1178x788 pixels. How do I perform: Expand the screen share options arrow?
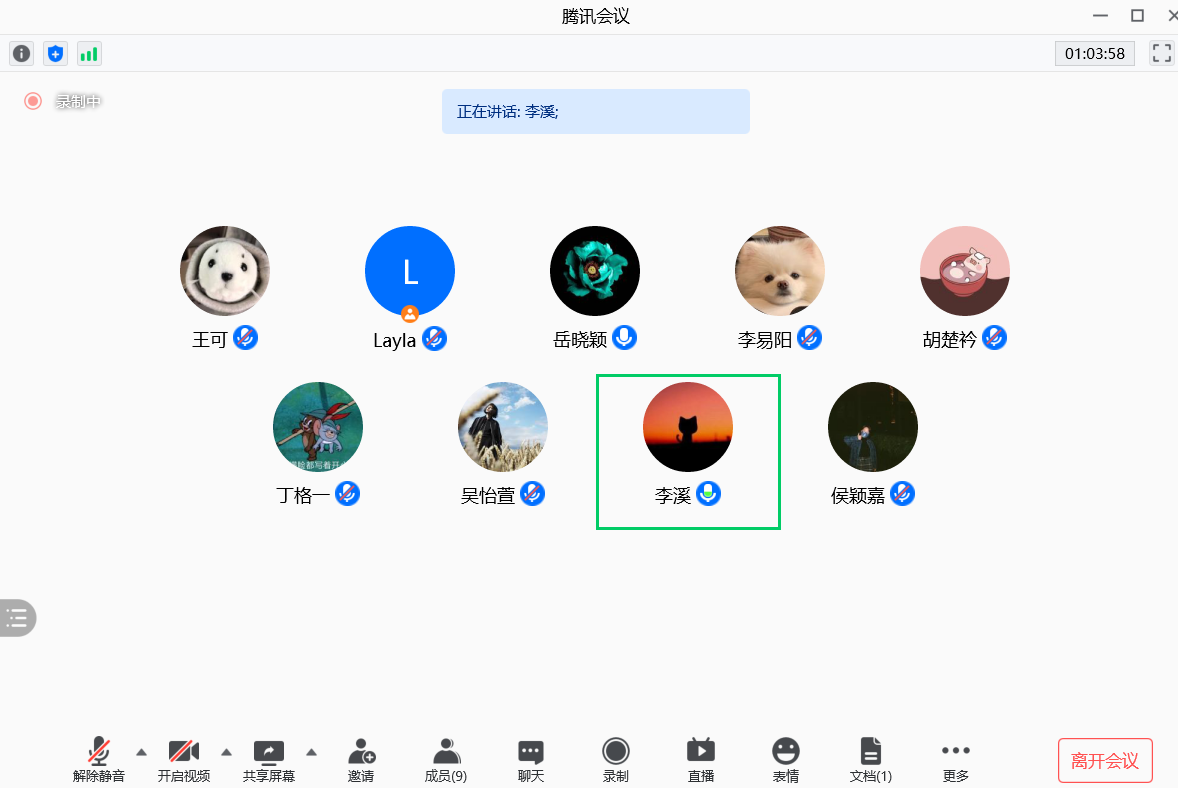tap(311, 751)
